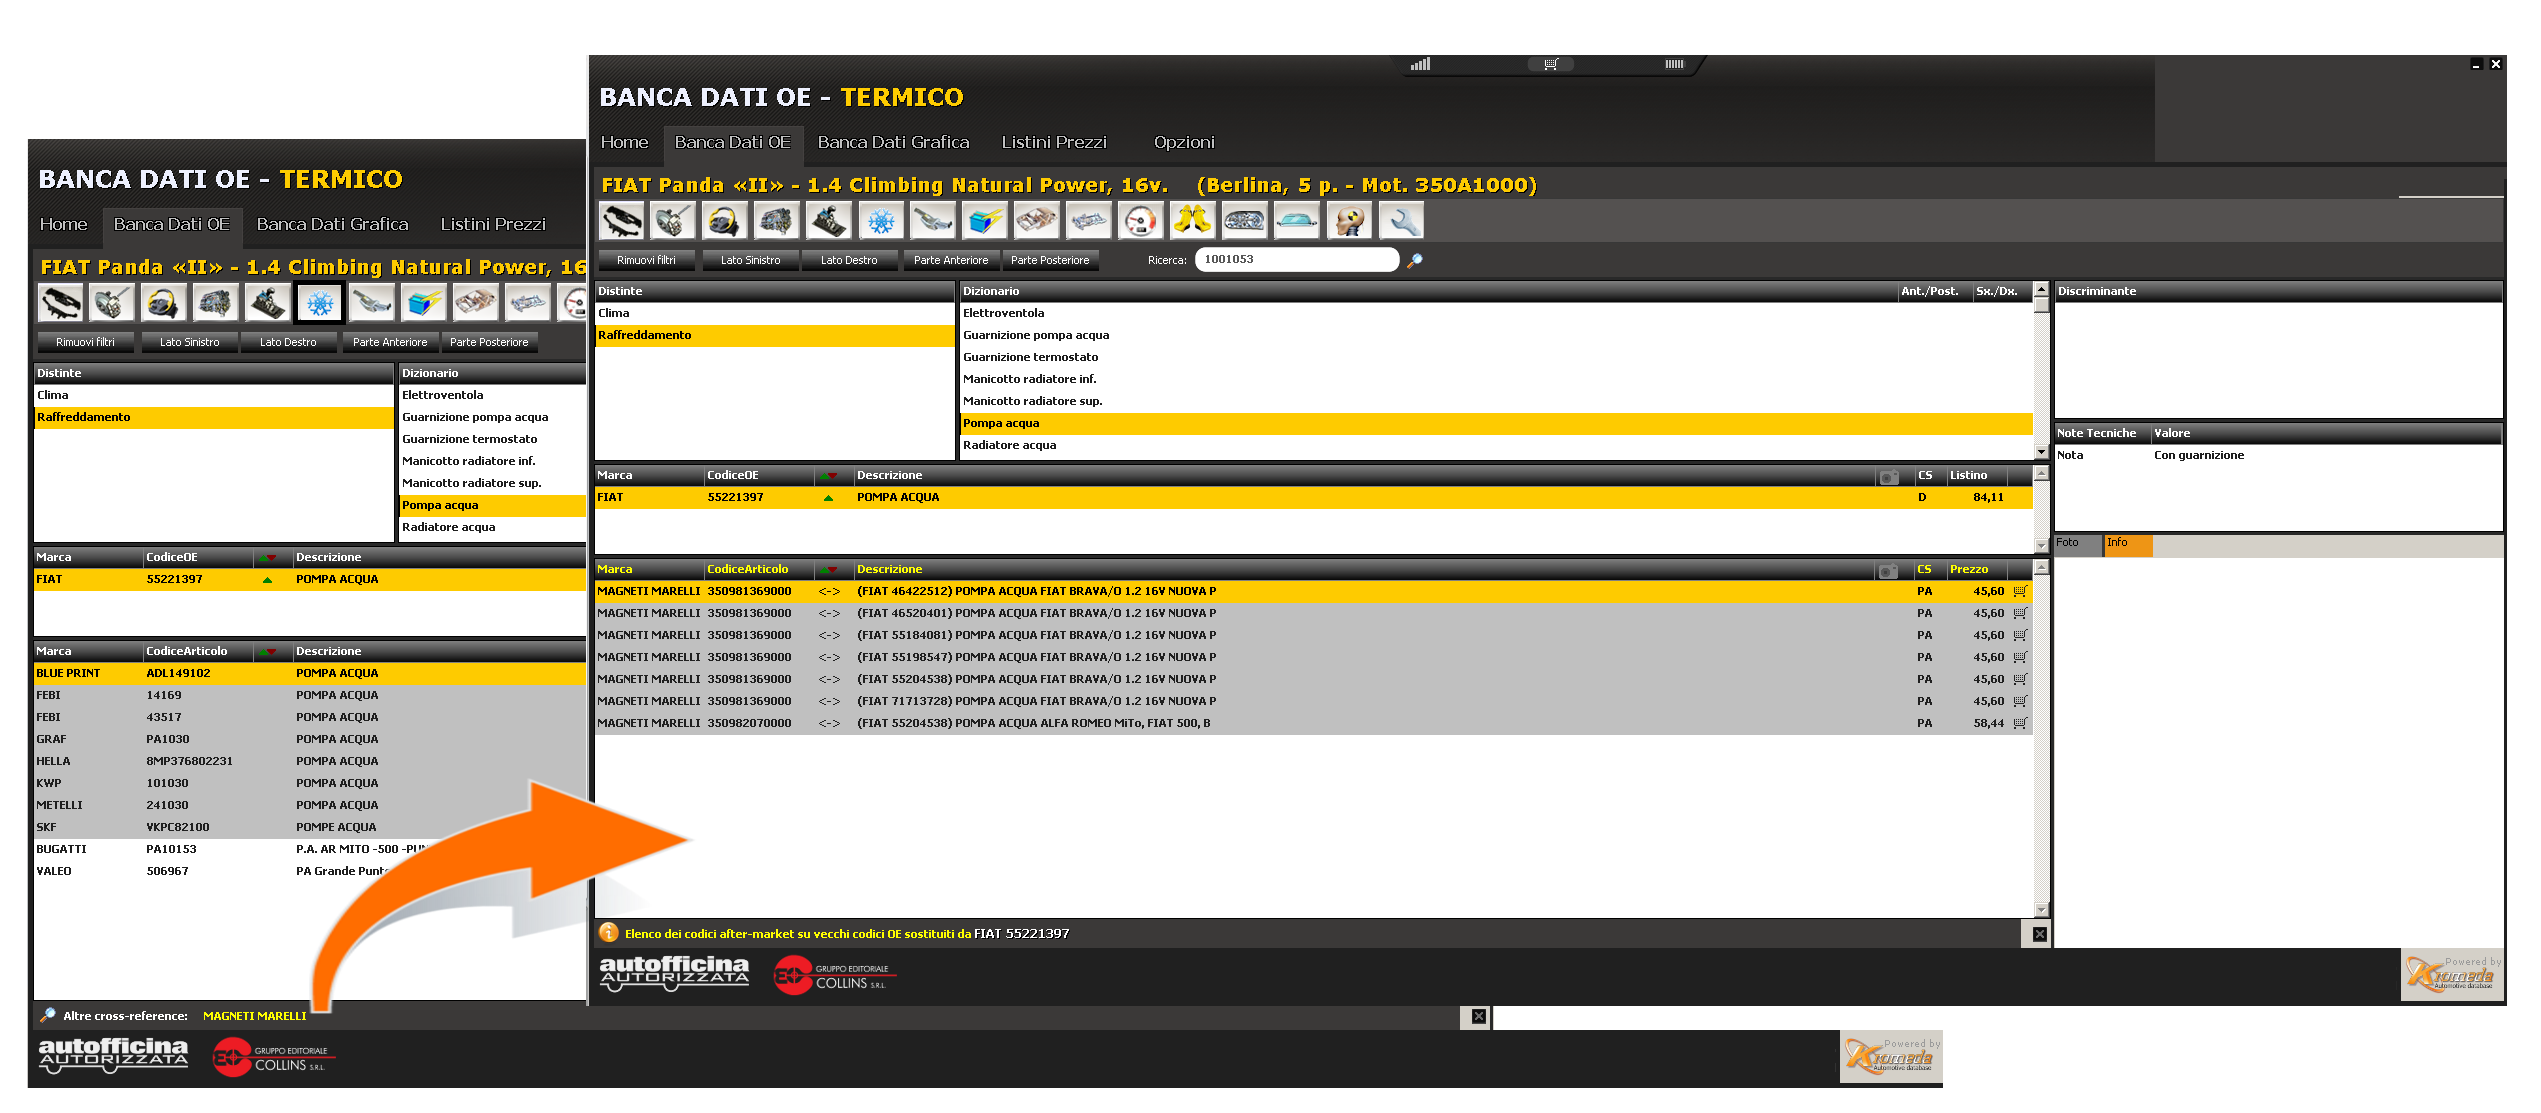
Task: Select the battery electrical category icon in front window
Action: [985, 220]
